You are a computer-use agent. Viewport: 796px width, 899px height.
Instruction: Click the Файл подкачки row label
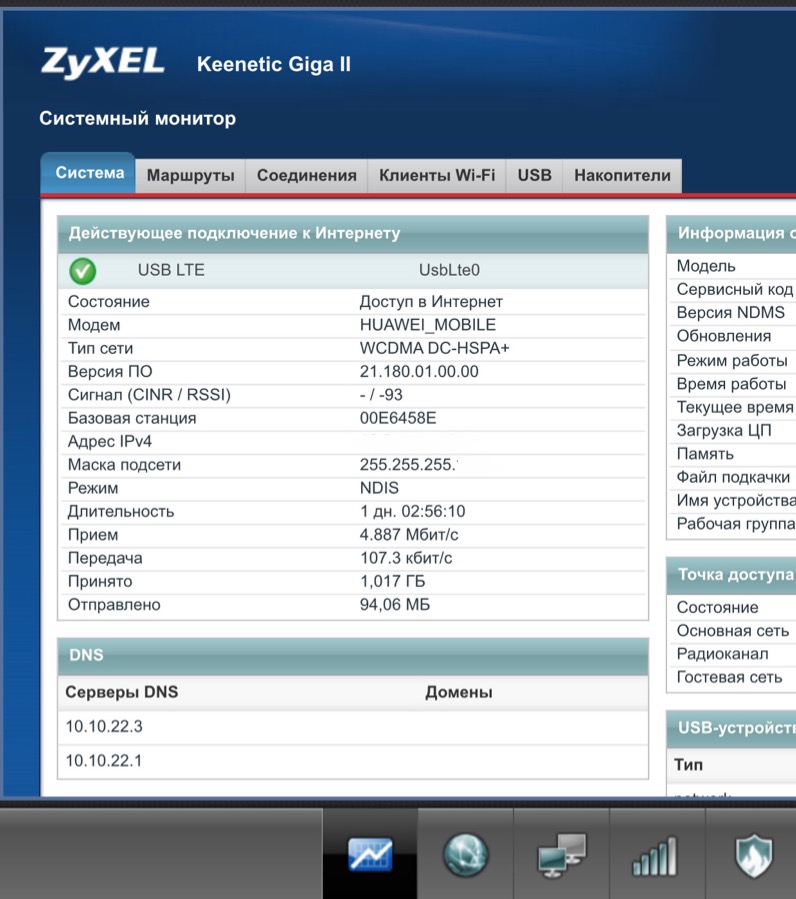[733, 478]
